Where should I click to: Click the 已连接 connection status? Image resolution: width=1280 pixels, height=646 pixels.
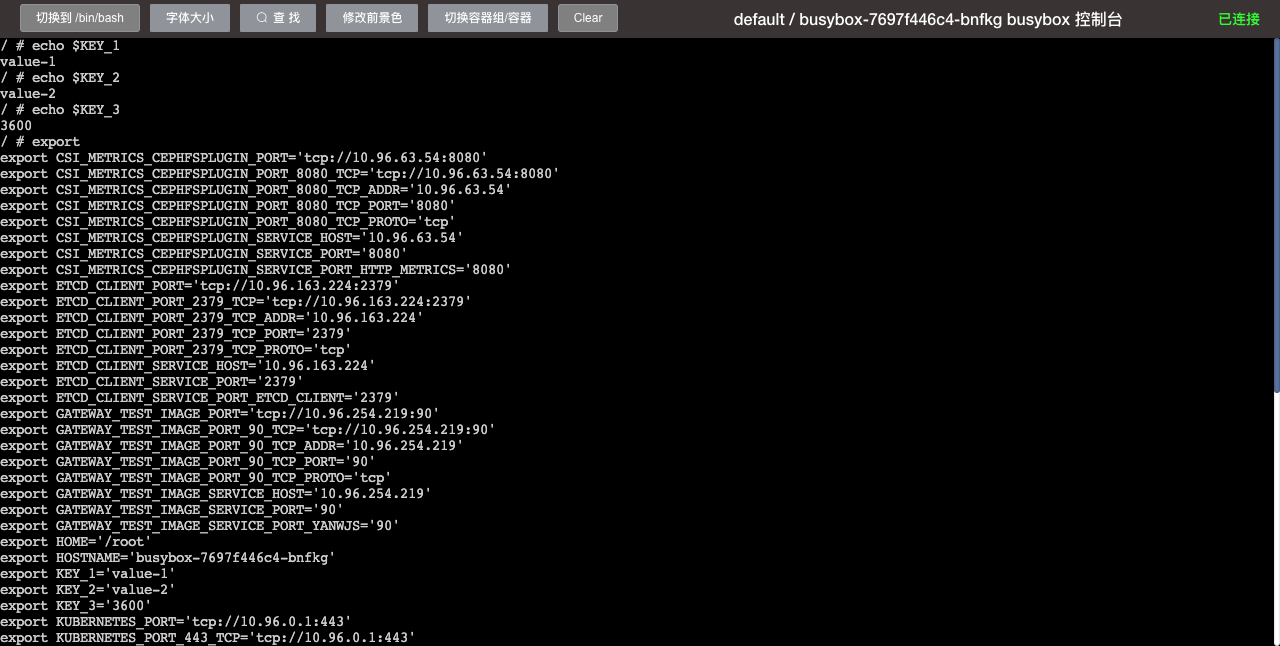(x=1239, y=19)
